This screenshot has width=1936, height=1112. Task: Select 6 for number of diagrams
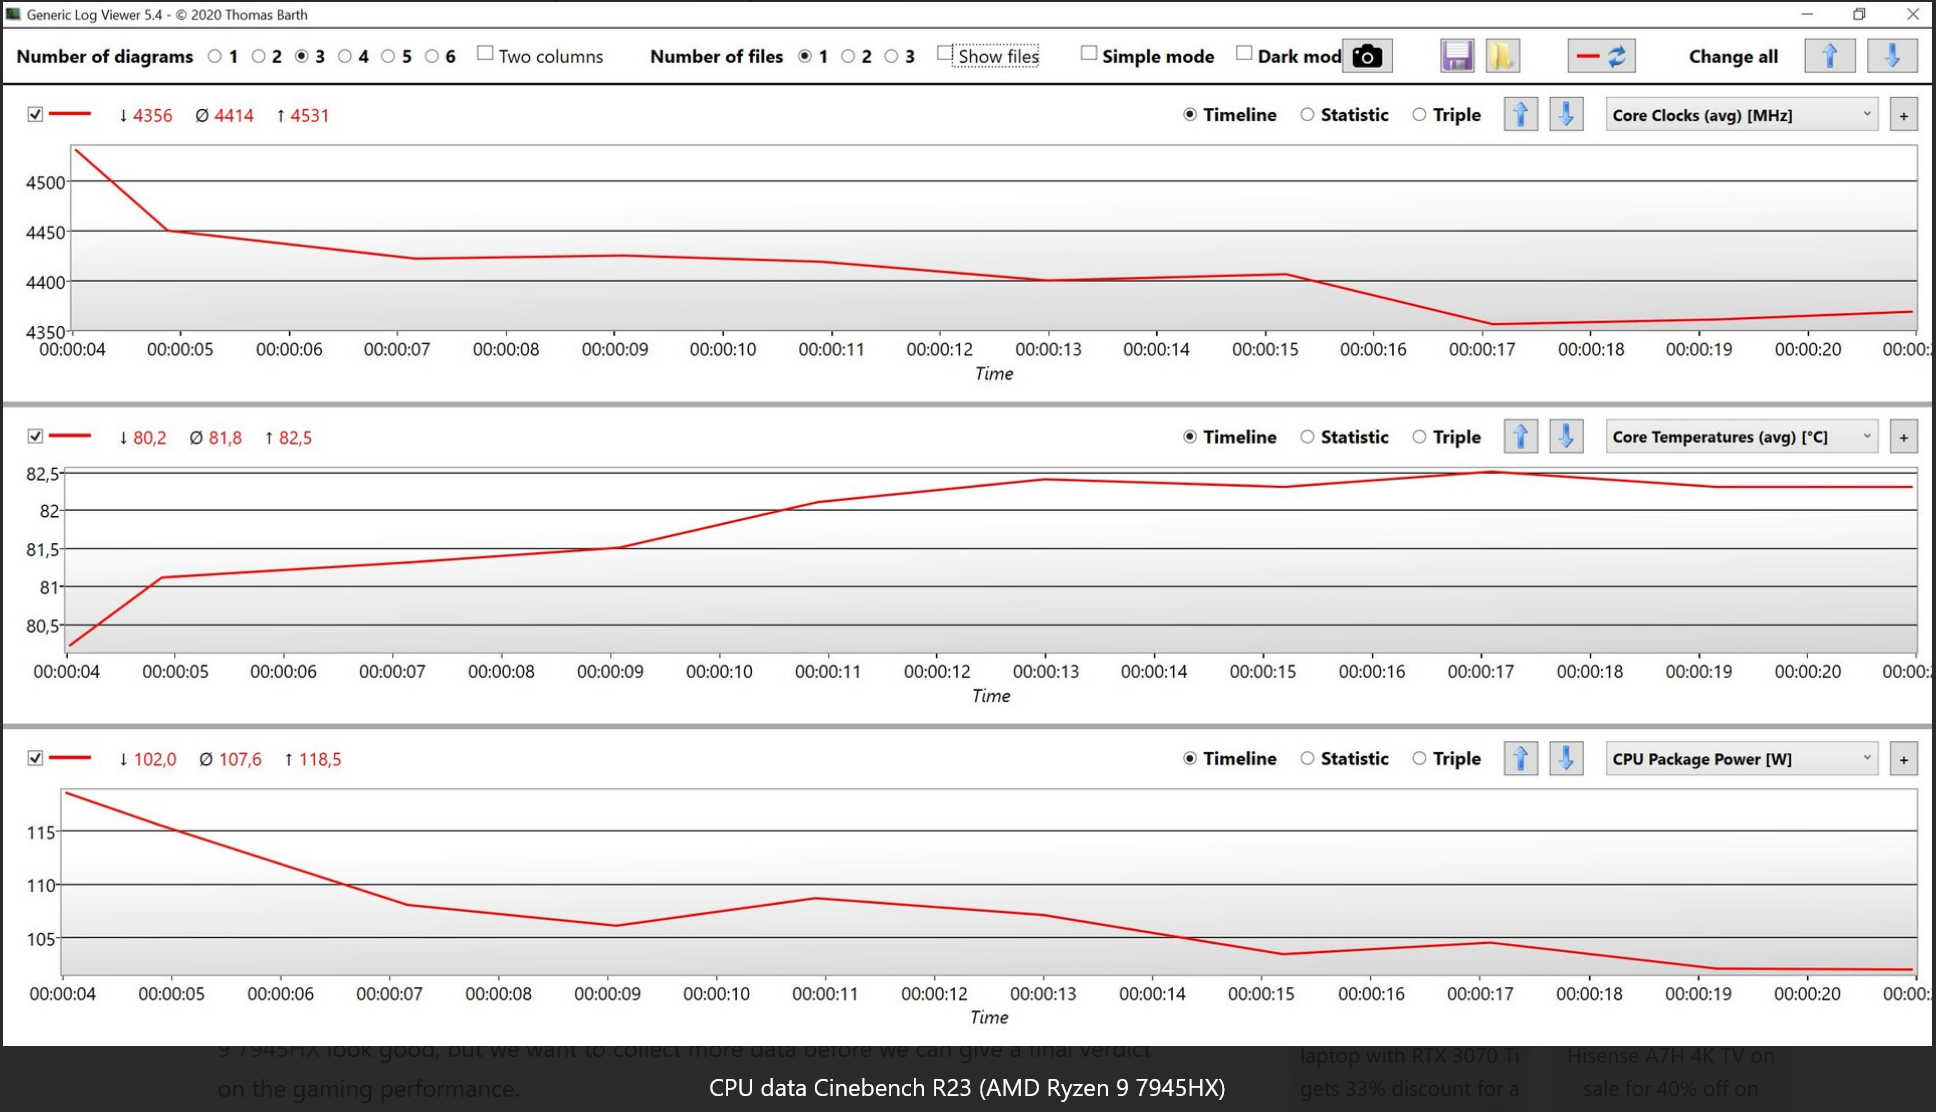tap(432, 56)
